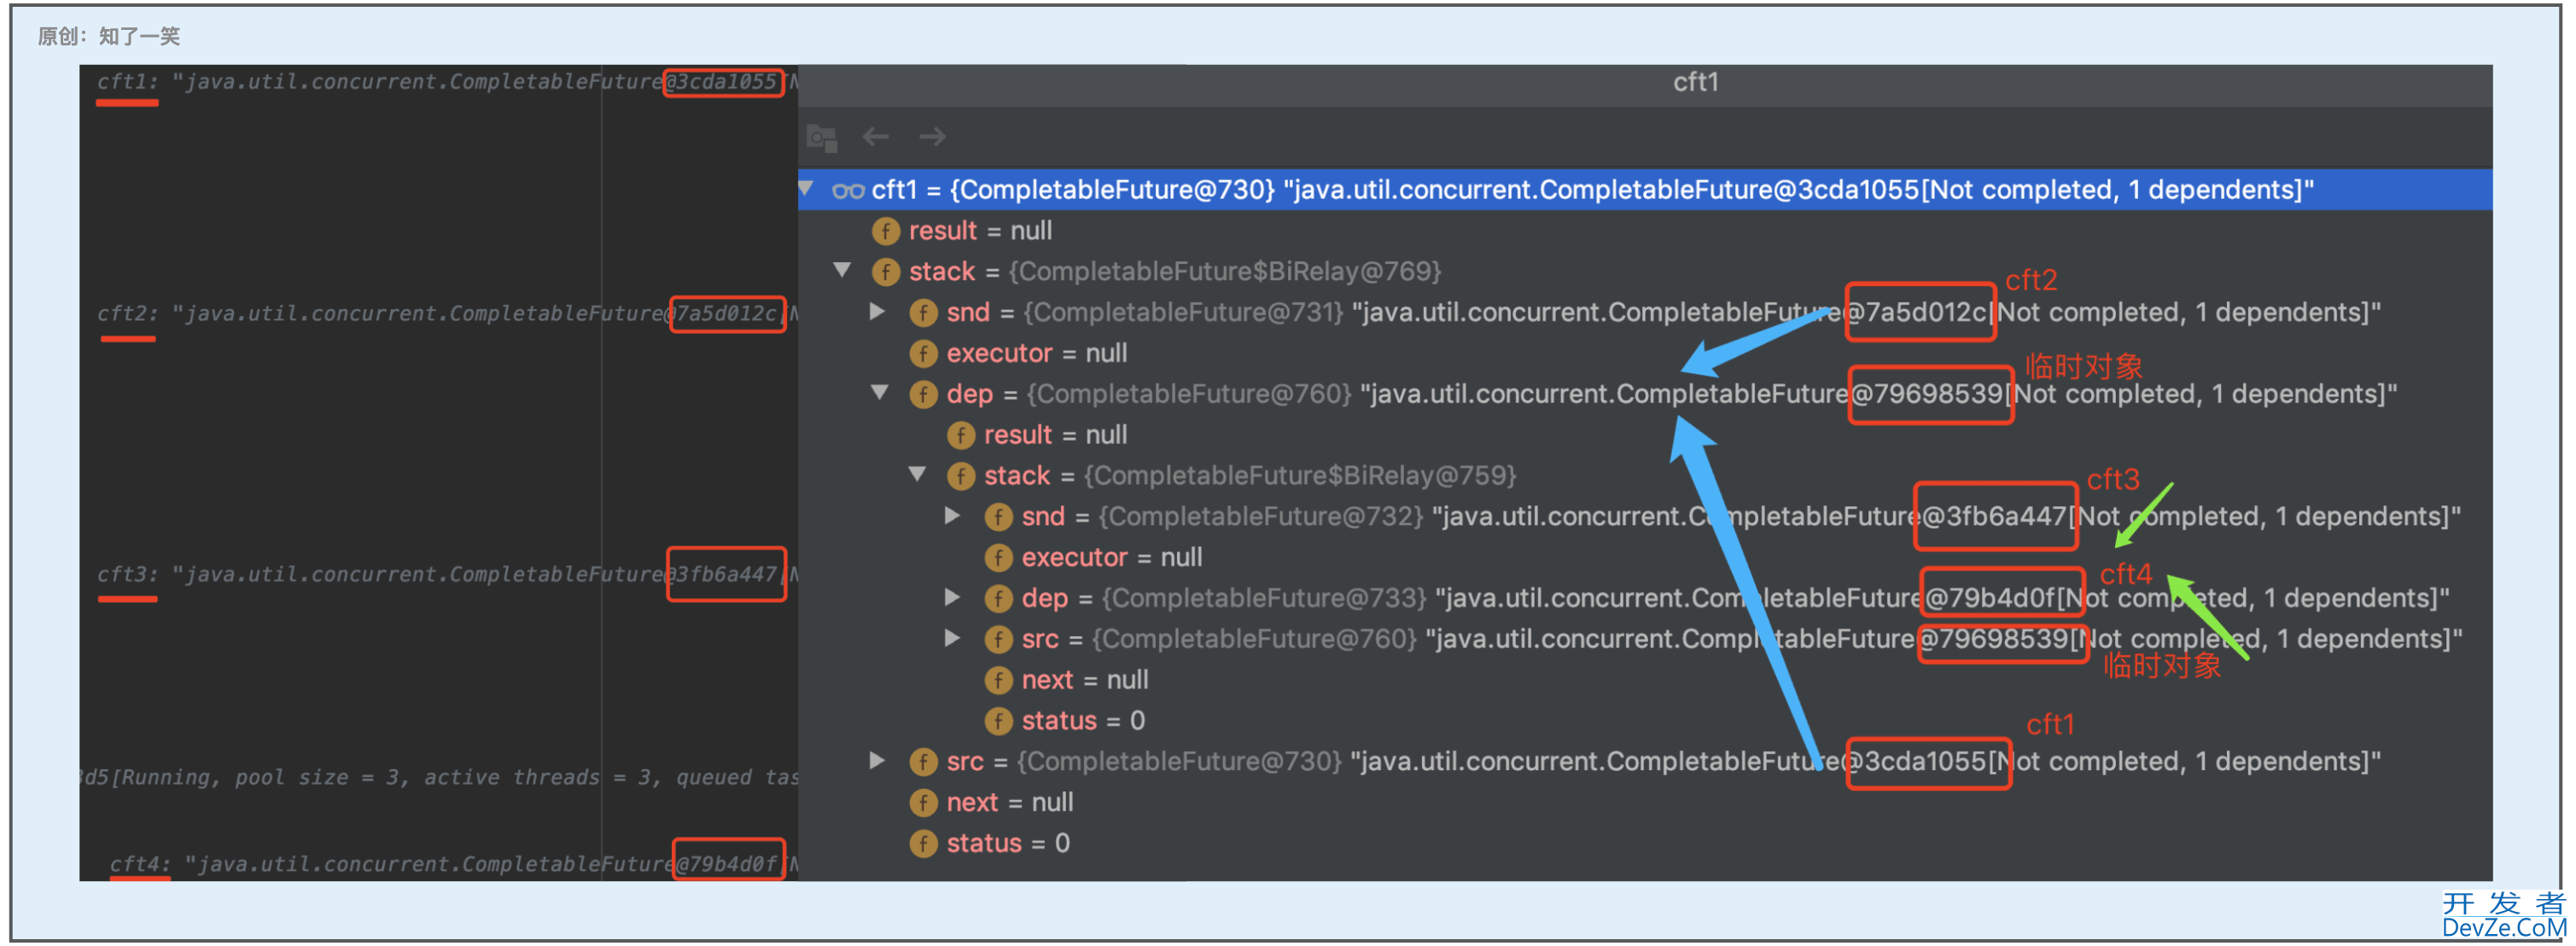The width and height of the screenshot is (2576, 946).
Task: Expand the snd CompletableFuture@731 node
Action: 877,311
